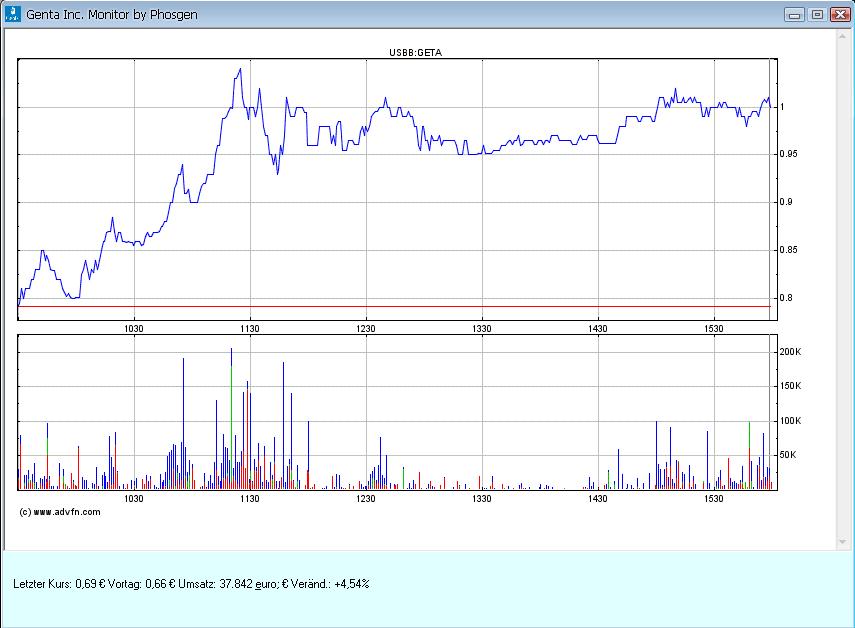Click the Umsatz 37.842 euro value
Image resolution: width=855 pixels, height=628 pixels.
249,584
